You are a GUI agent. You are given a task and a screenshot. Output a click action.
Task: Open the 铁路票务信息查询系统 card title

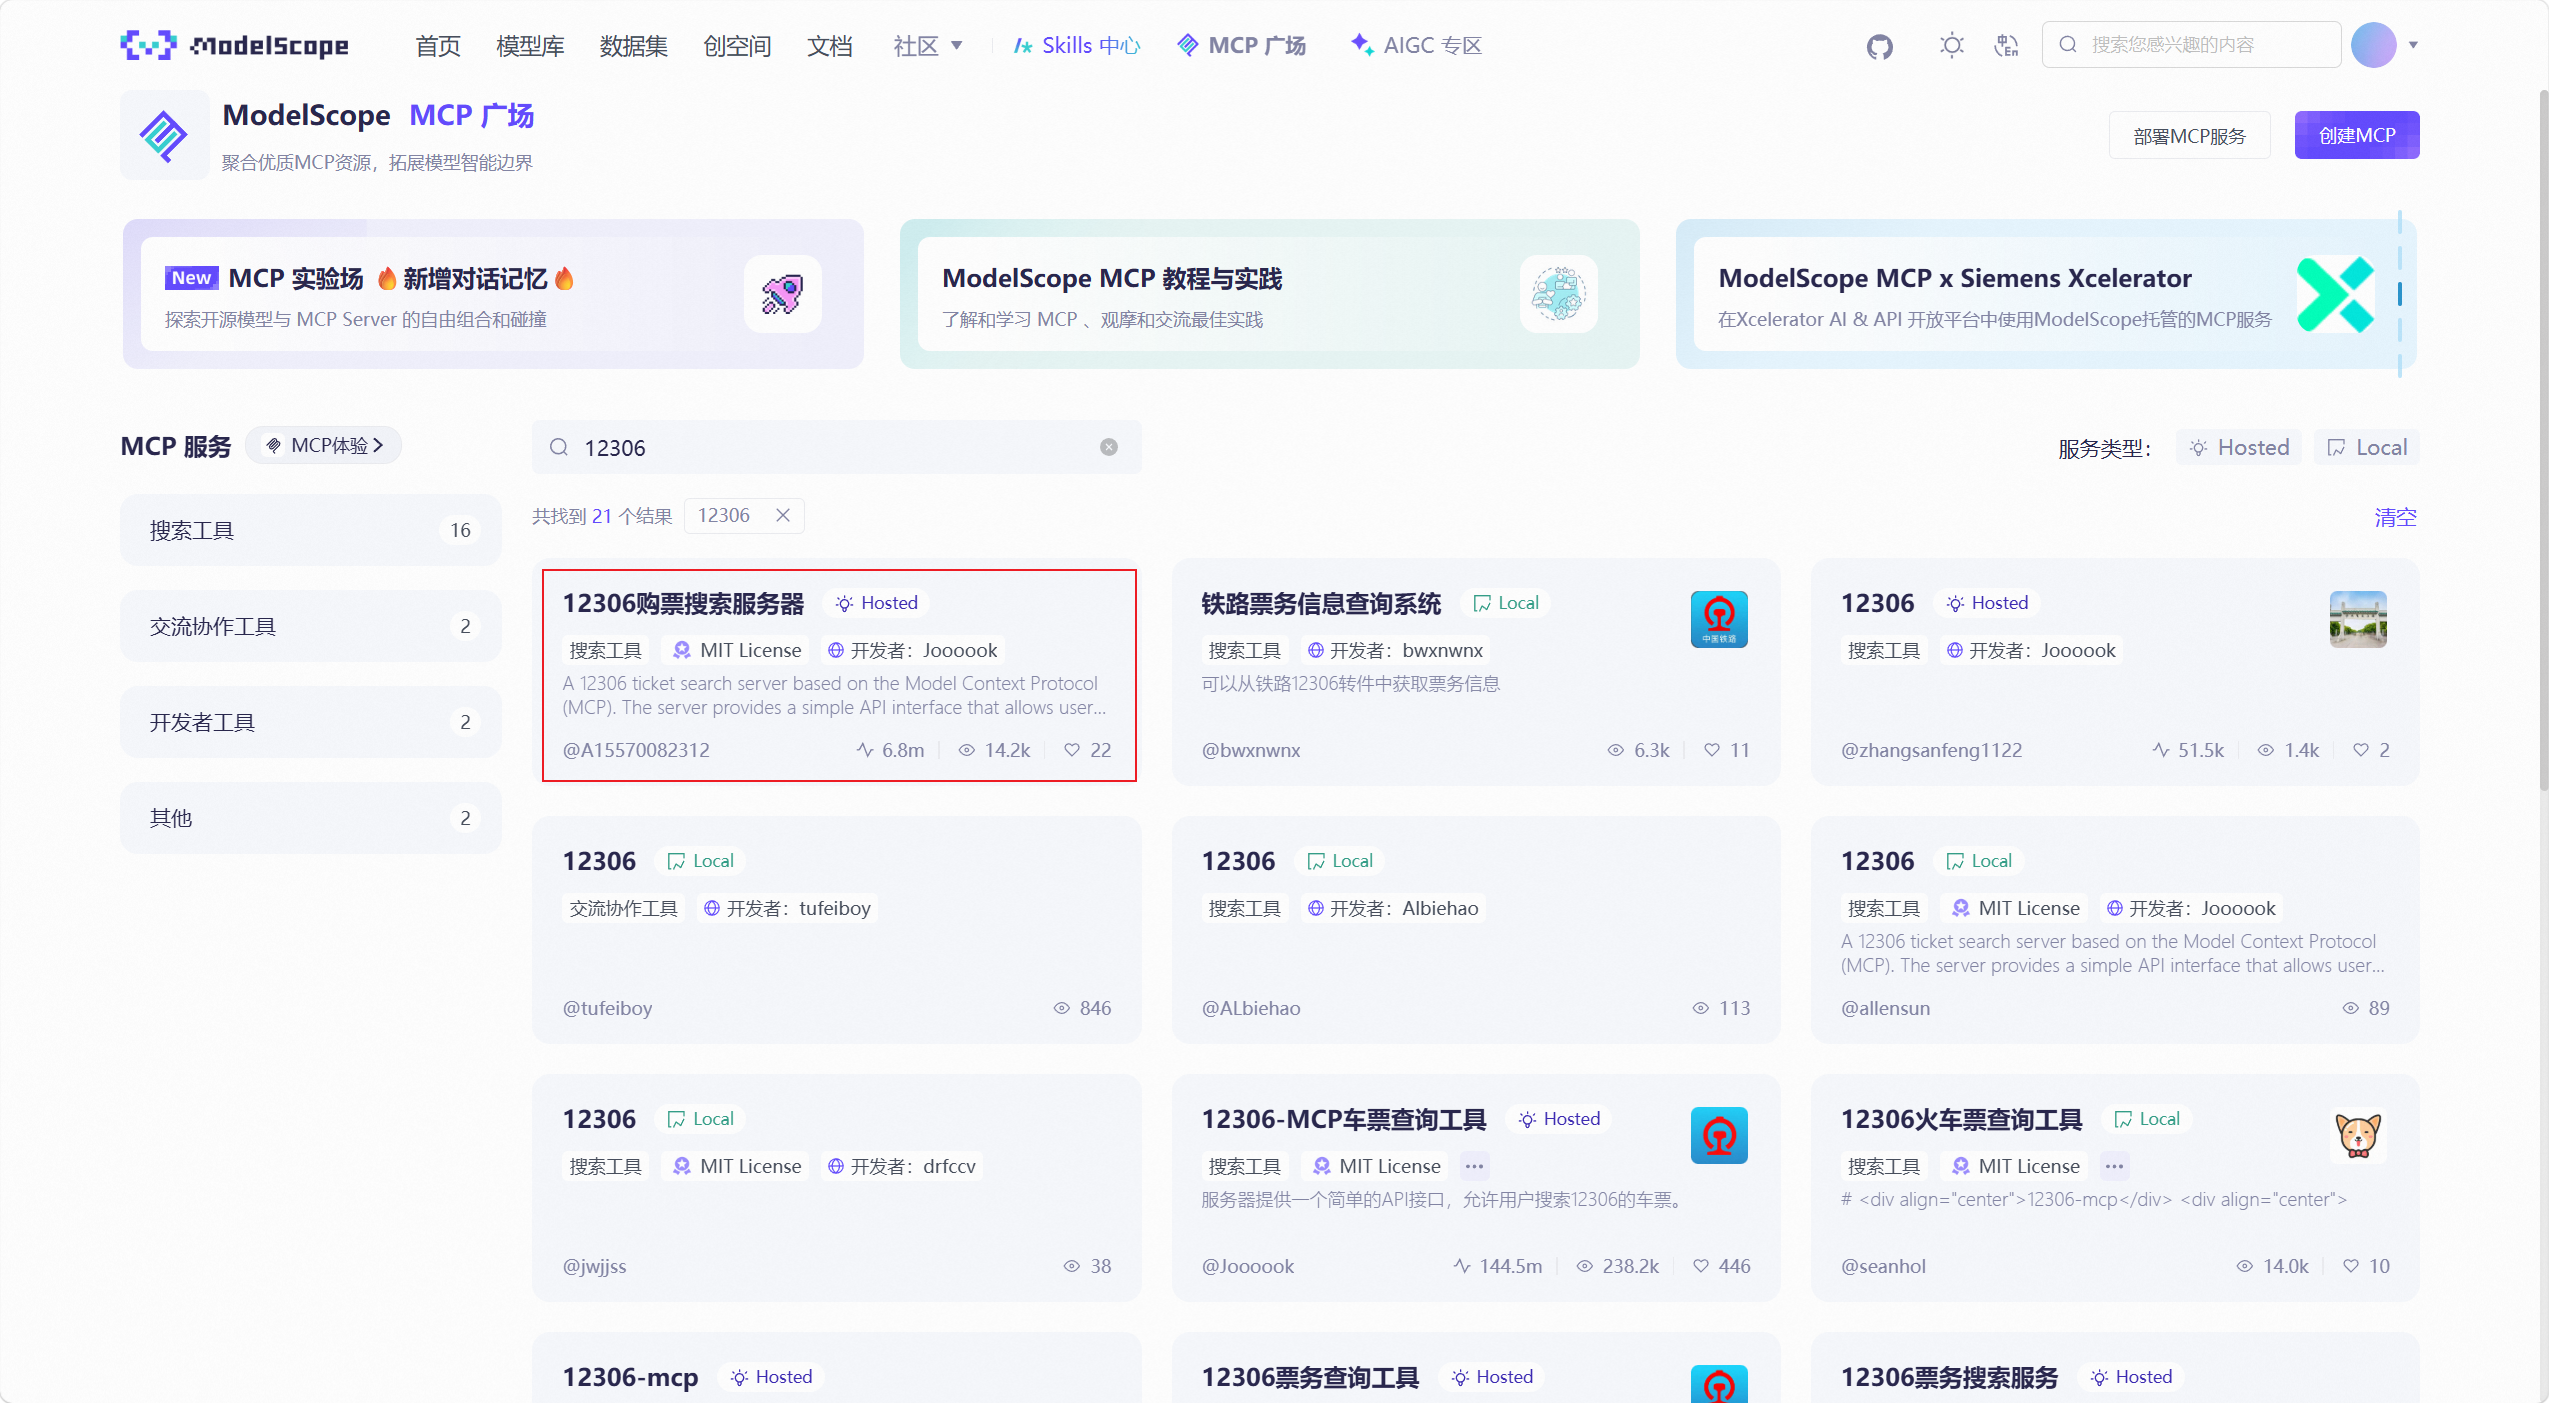coord(1321,603)
